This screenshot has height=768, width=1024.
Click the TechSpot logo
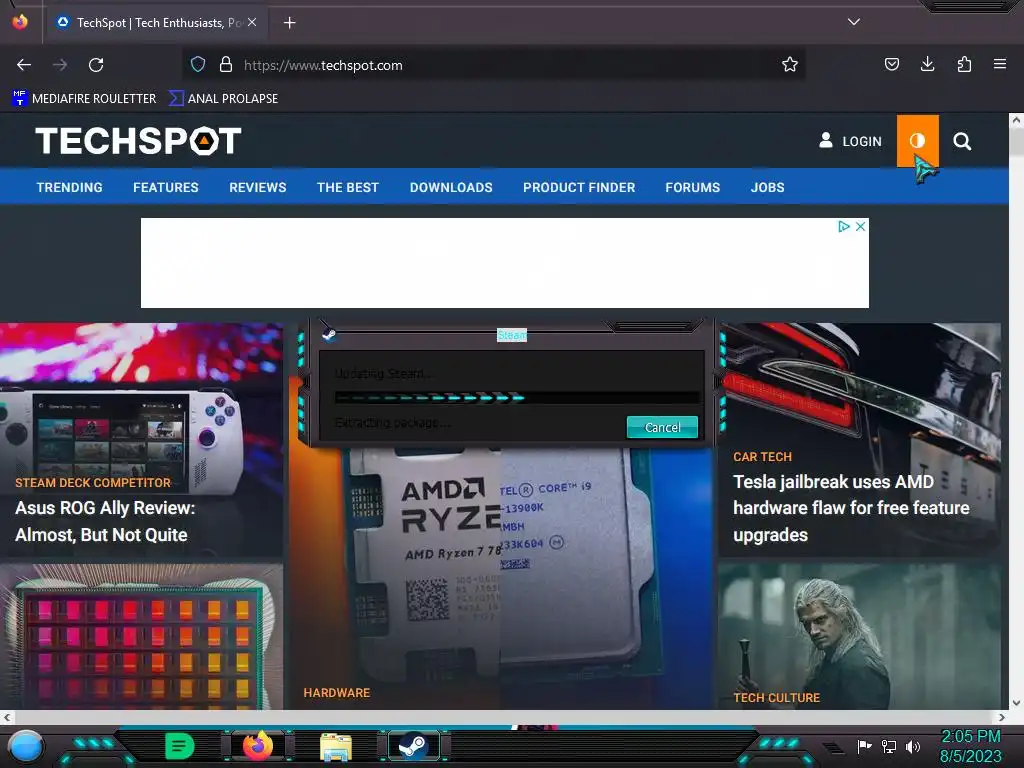(138, 141)
